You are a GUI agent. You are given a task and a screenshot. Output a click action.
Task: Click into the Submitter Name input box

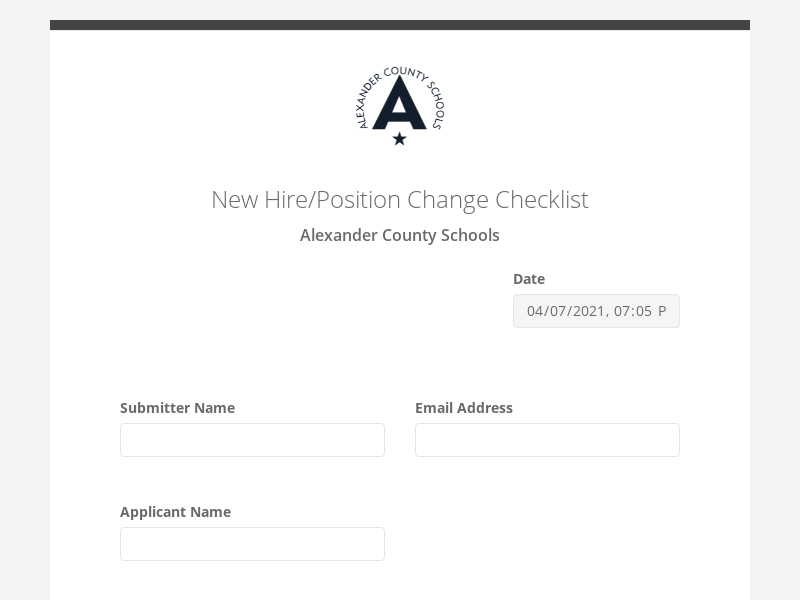click(252, 440)
